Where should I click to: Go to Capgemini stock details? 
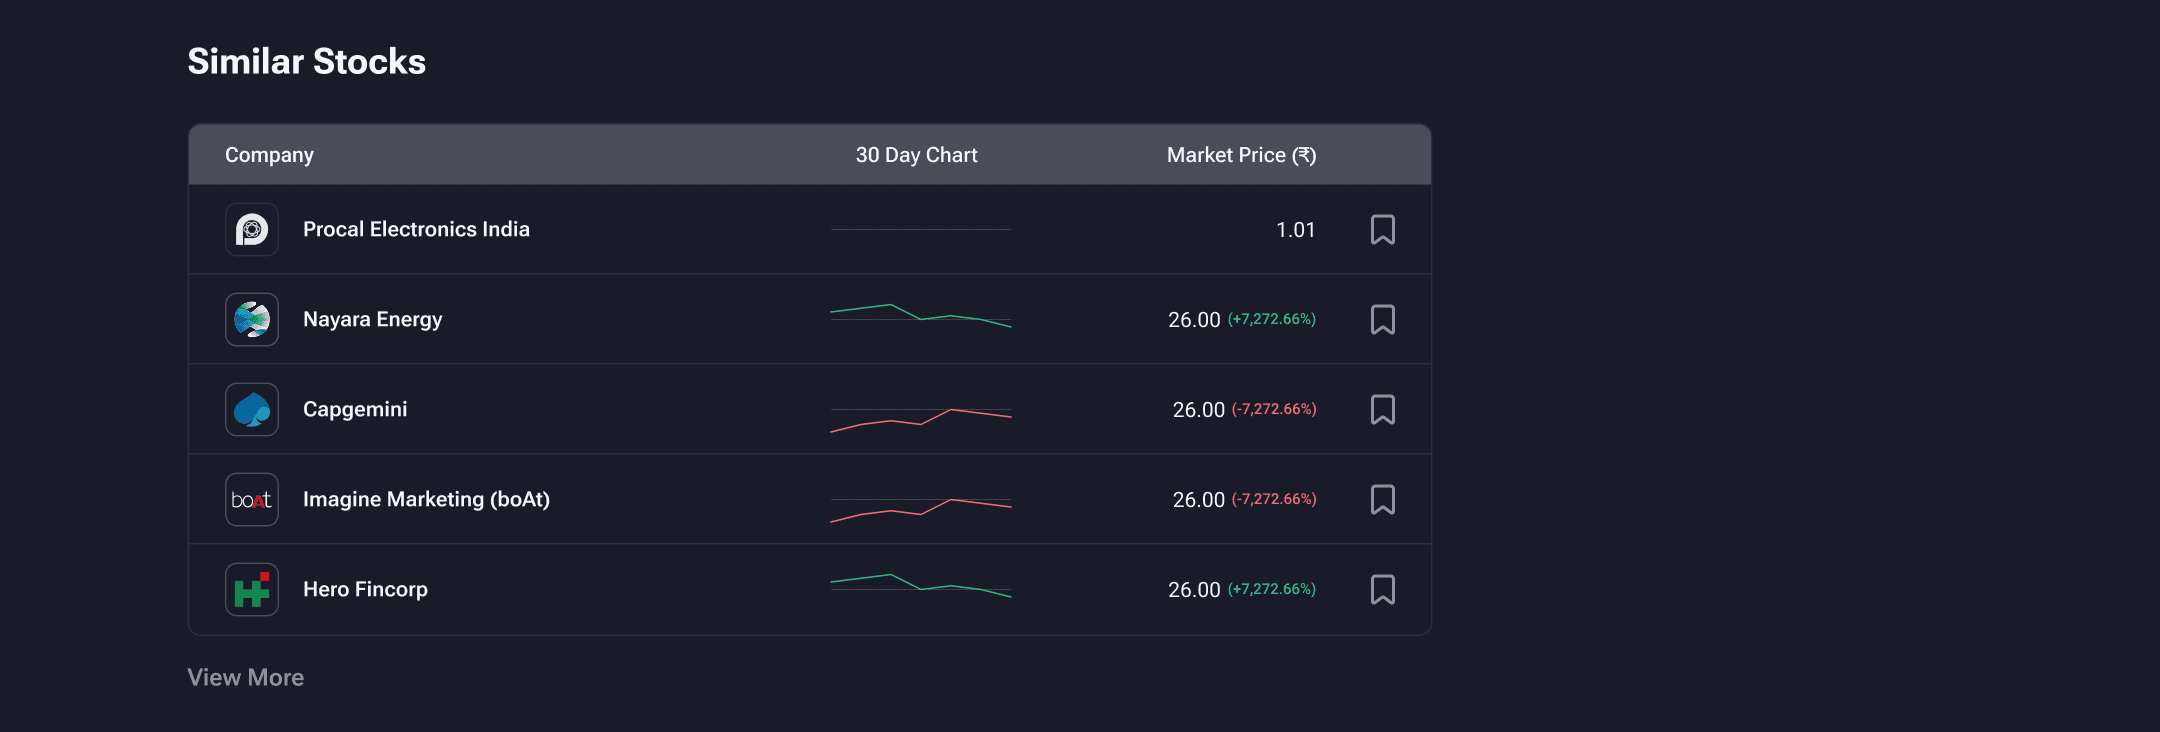click(x=355, y=410)
